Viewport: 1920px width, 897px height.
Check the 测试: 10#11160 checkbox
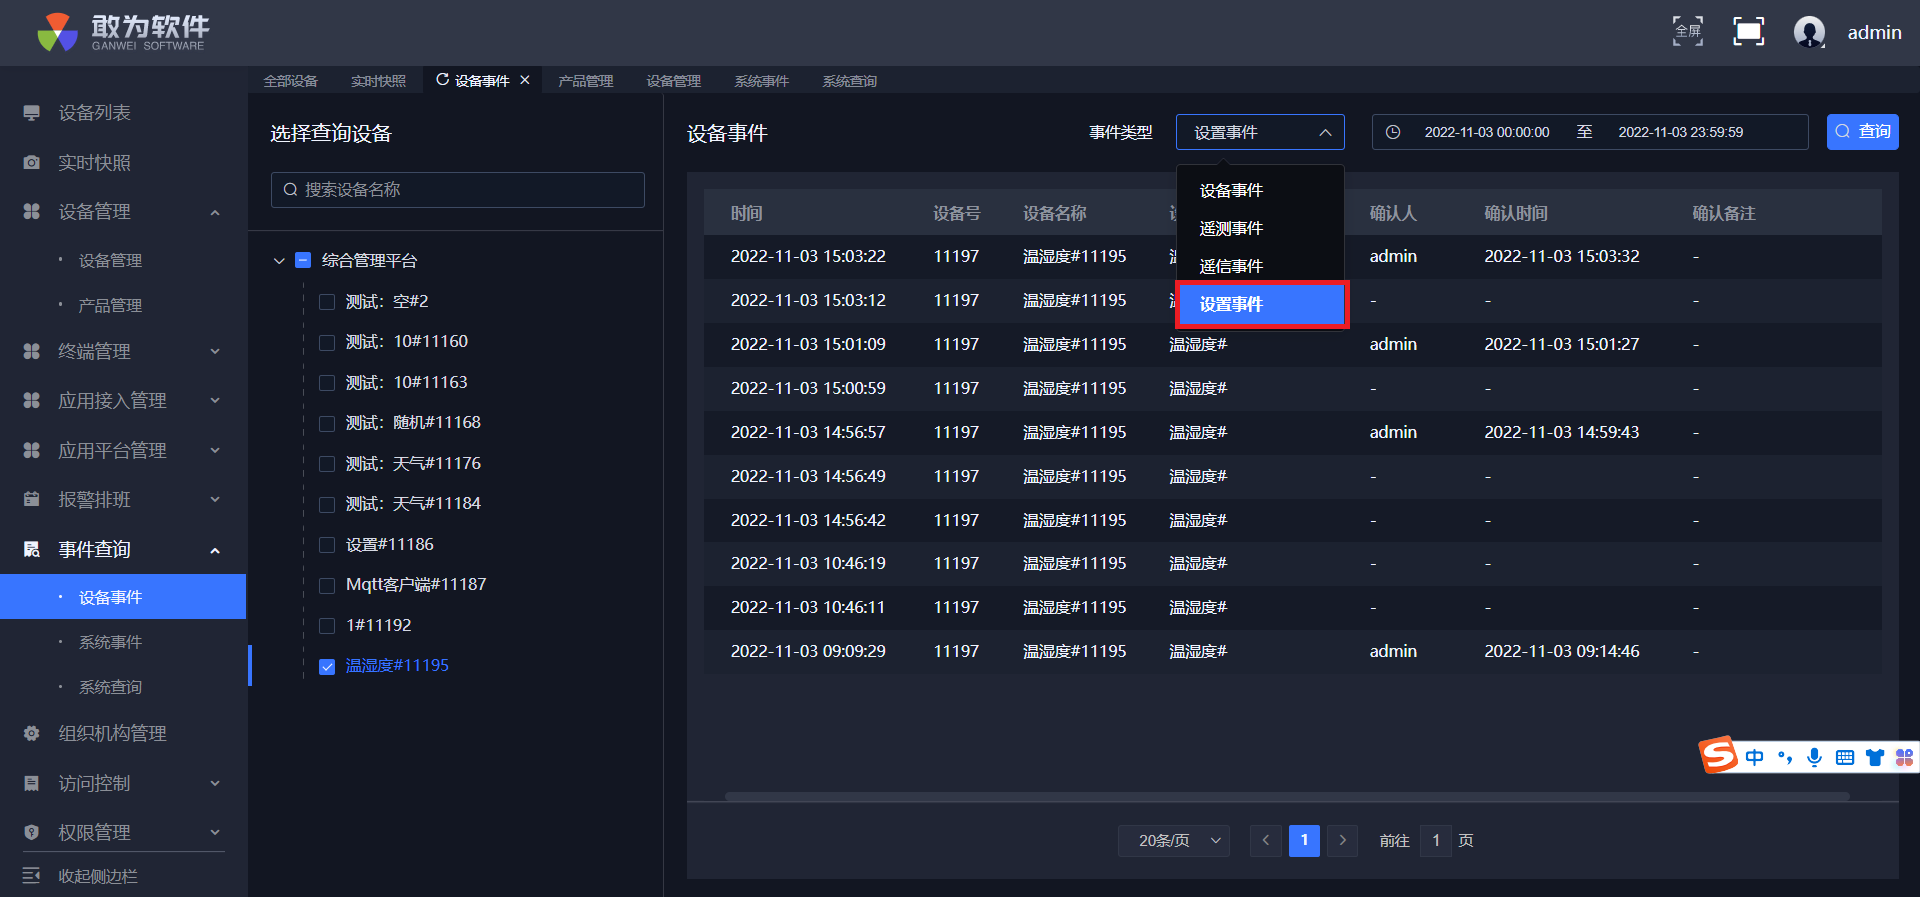pyautogui.click(x=327, y=342)
